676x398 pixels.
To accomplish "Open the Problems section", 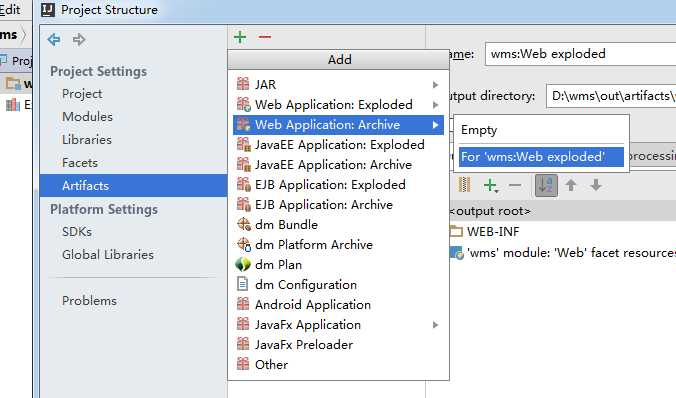I will coord(89,301).
